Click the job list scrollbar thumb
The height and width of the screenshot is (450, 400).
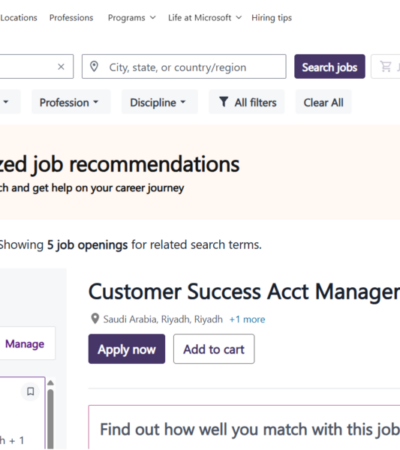[x=51, y=419]
